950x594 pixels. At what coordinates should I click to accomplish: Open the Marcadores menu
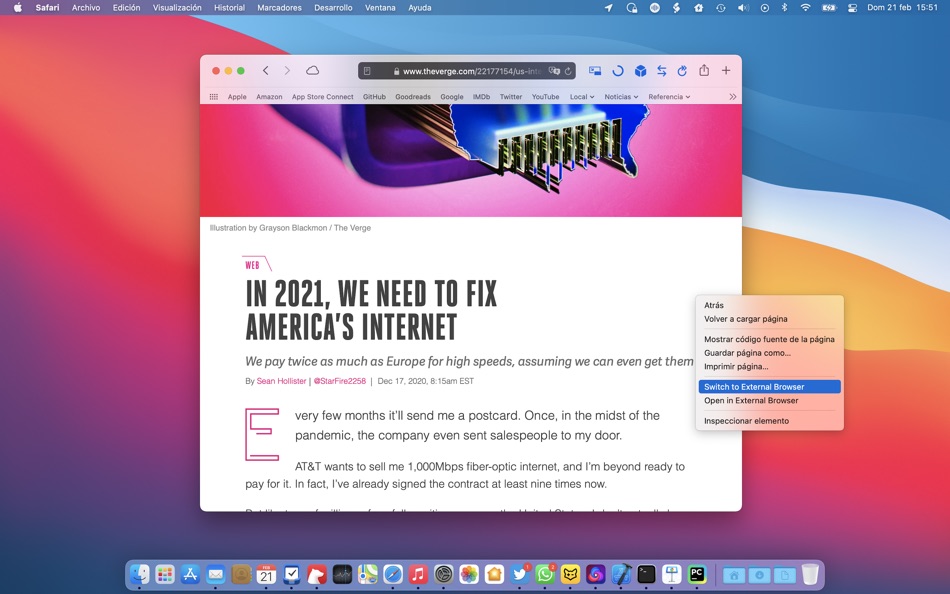[x=279, y=8]
